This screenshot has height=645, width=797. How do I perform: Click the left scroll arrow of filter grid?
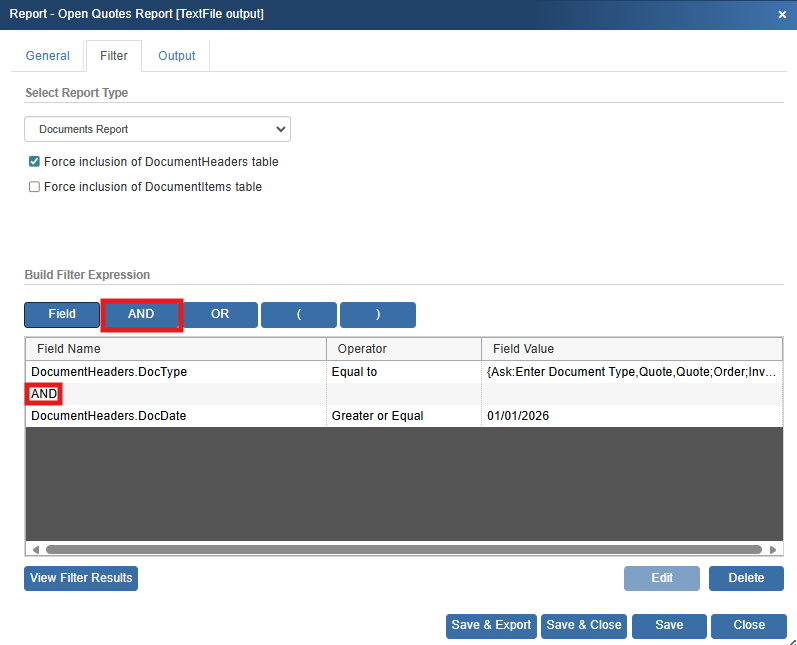[36, 549]
